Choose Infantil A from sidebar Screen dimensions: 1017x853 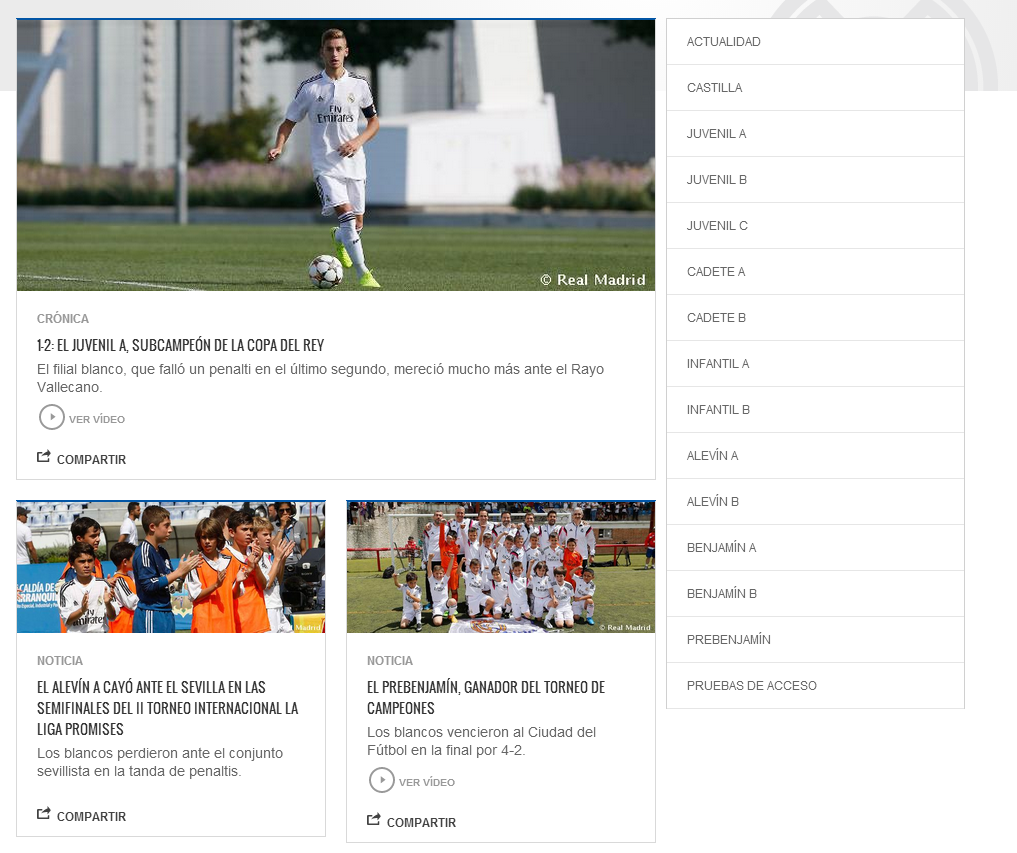click(x=815, y=364)
